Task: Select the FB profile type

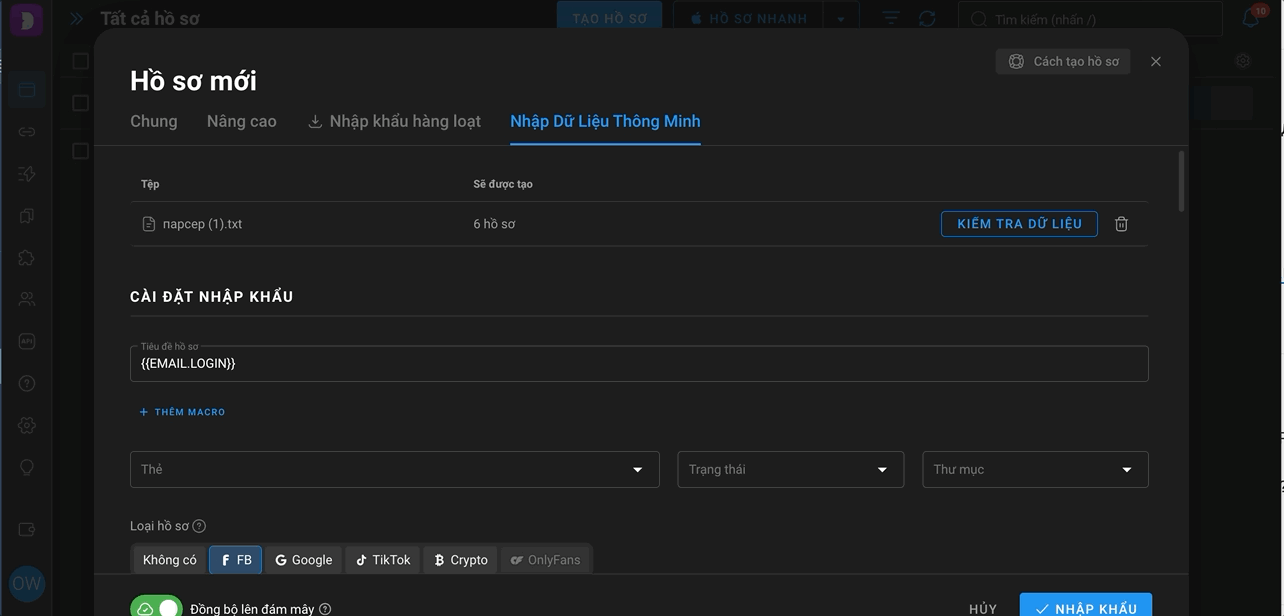Action: tap(236, 560)
